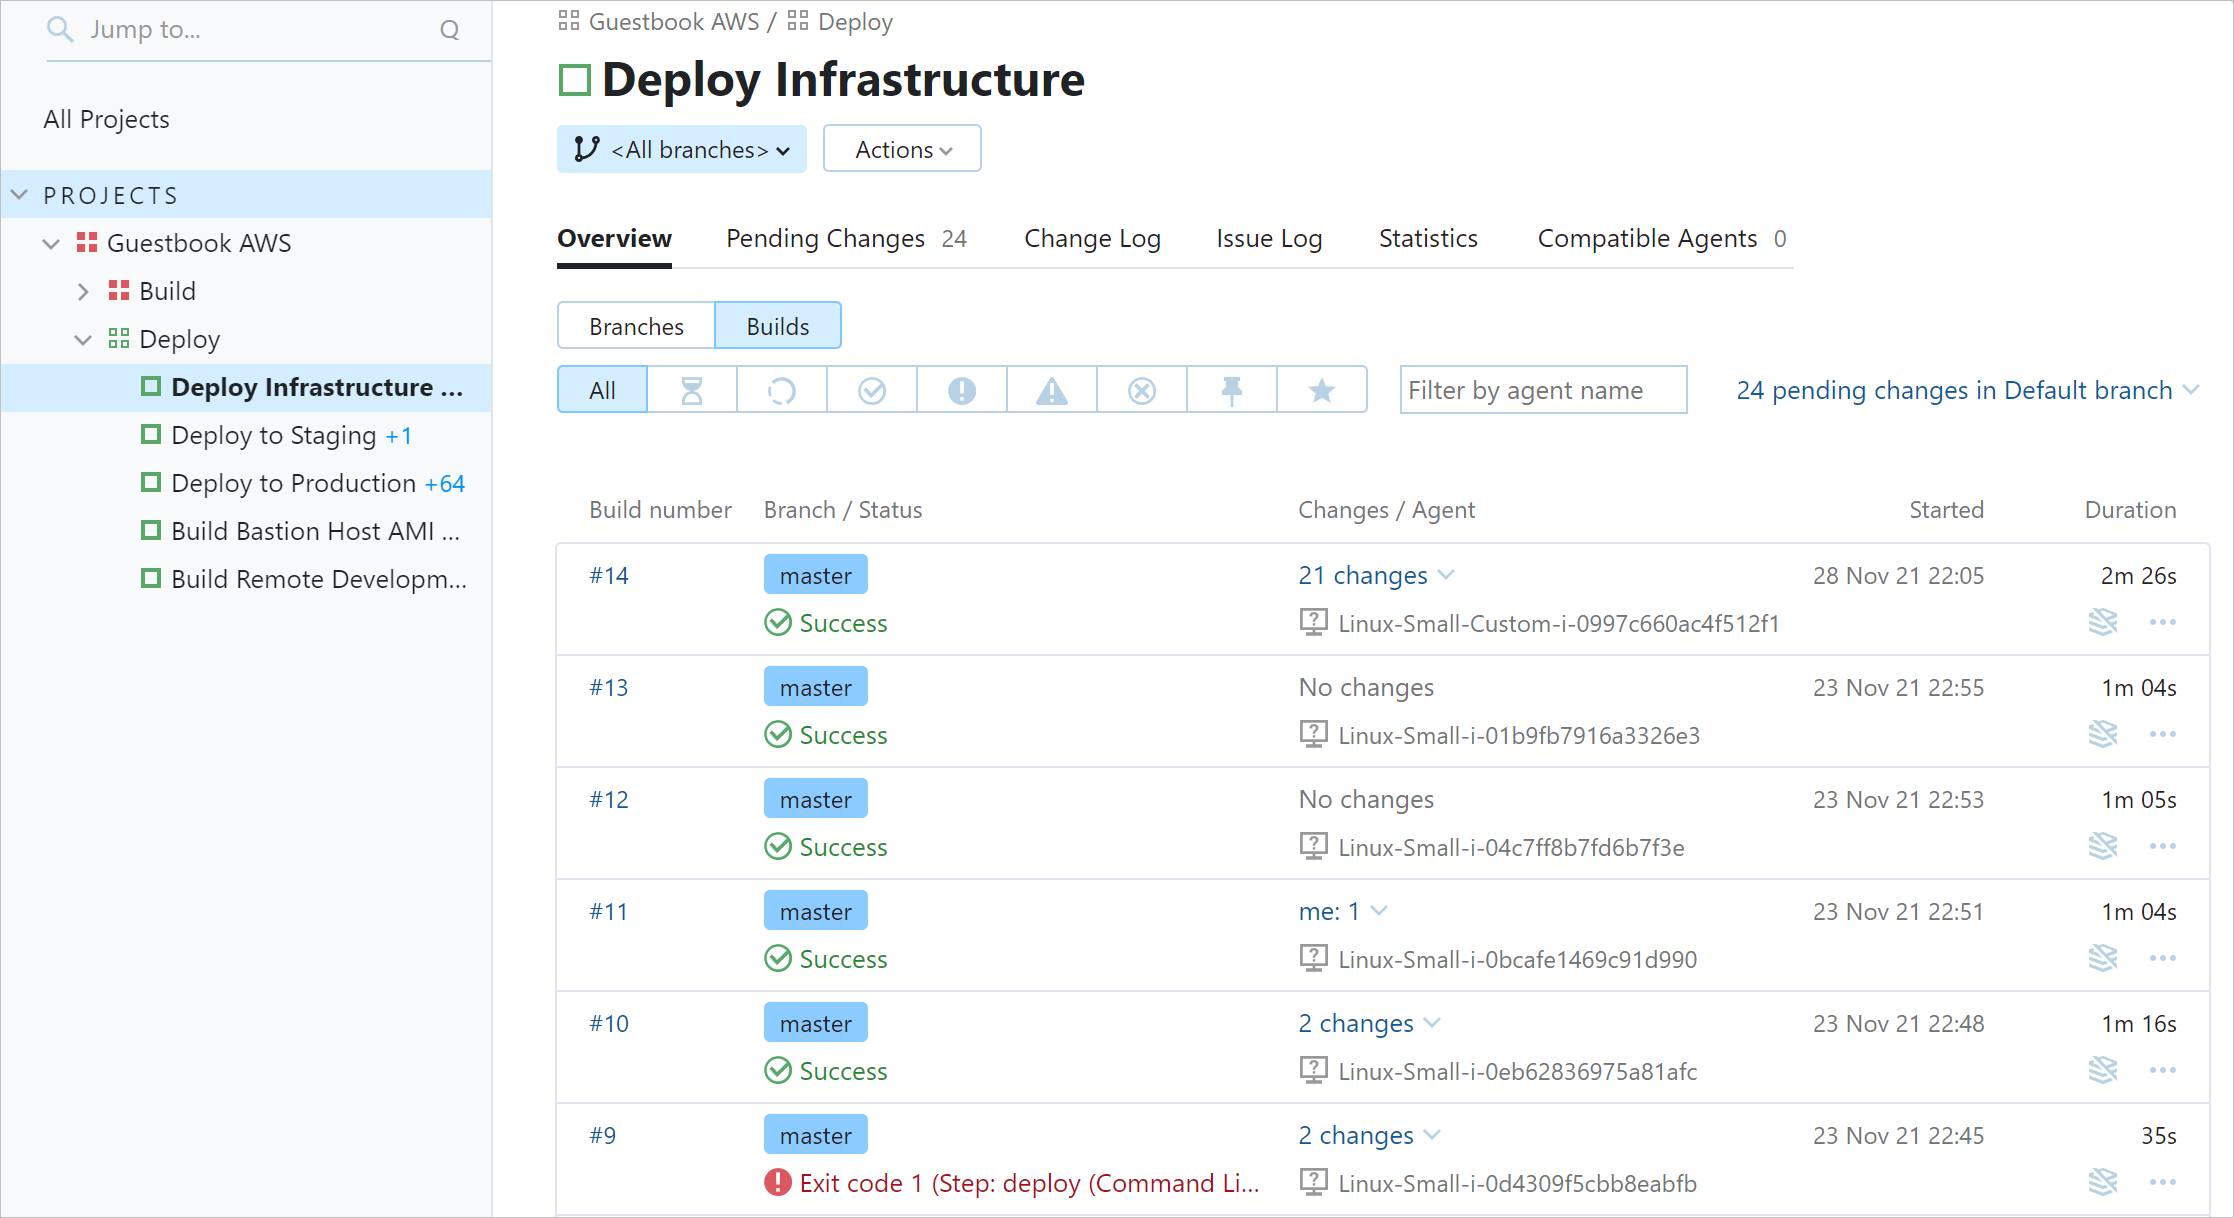Show canceled builds using crossed-circle icon

point(1141,389)
